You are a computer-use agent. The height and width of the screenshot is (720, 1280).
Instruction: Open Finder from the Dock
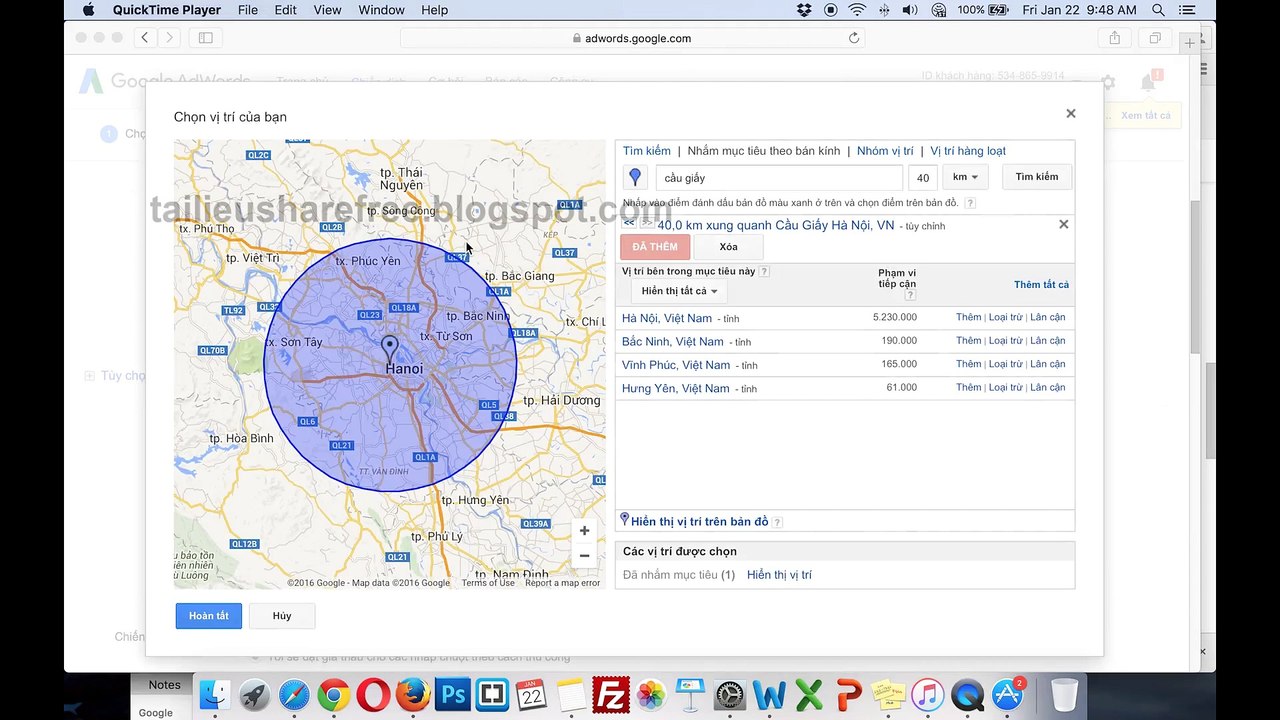click(215, 694)
